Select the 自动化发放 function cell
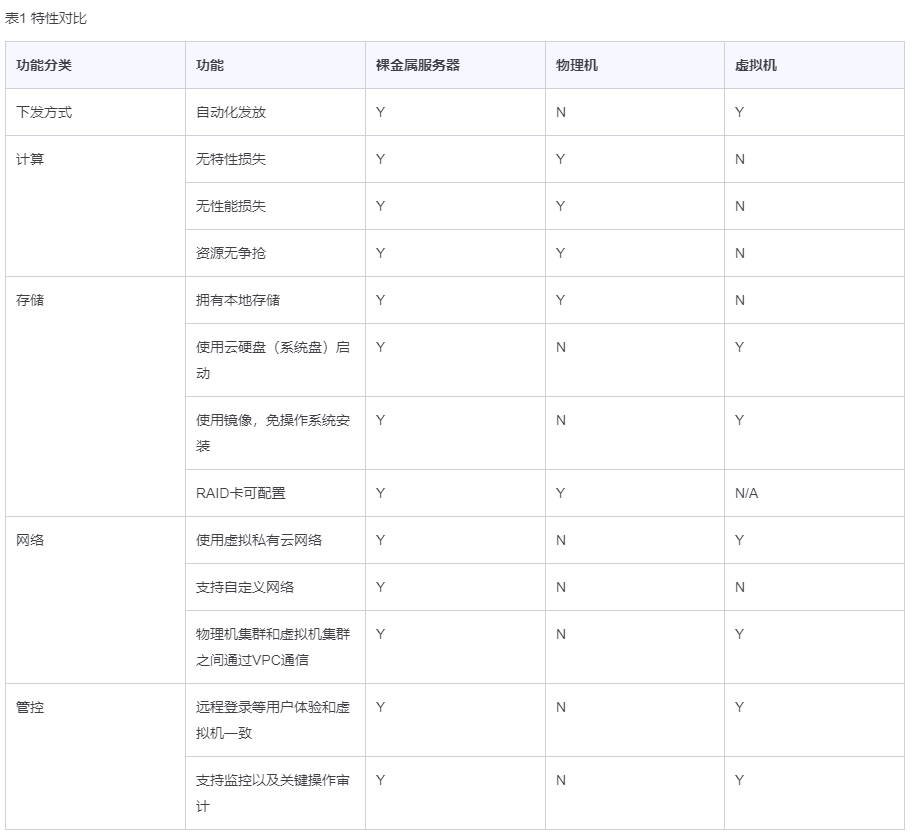The image size is (918, 837). click(231, 112)
